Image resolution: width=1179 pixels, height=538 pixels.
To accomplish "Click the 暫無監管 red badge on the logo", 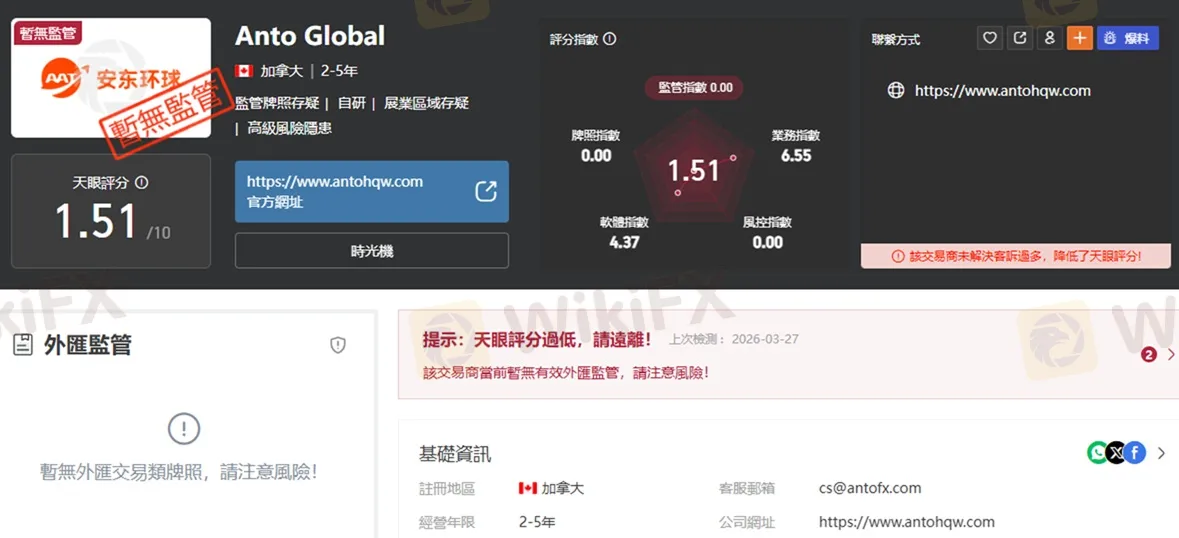I will pos(47,32).
